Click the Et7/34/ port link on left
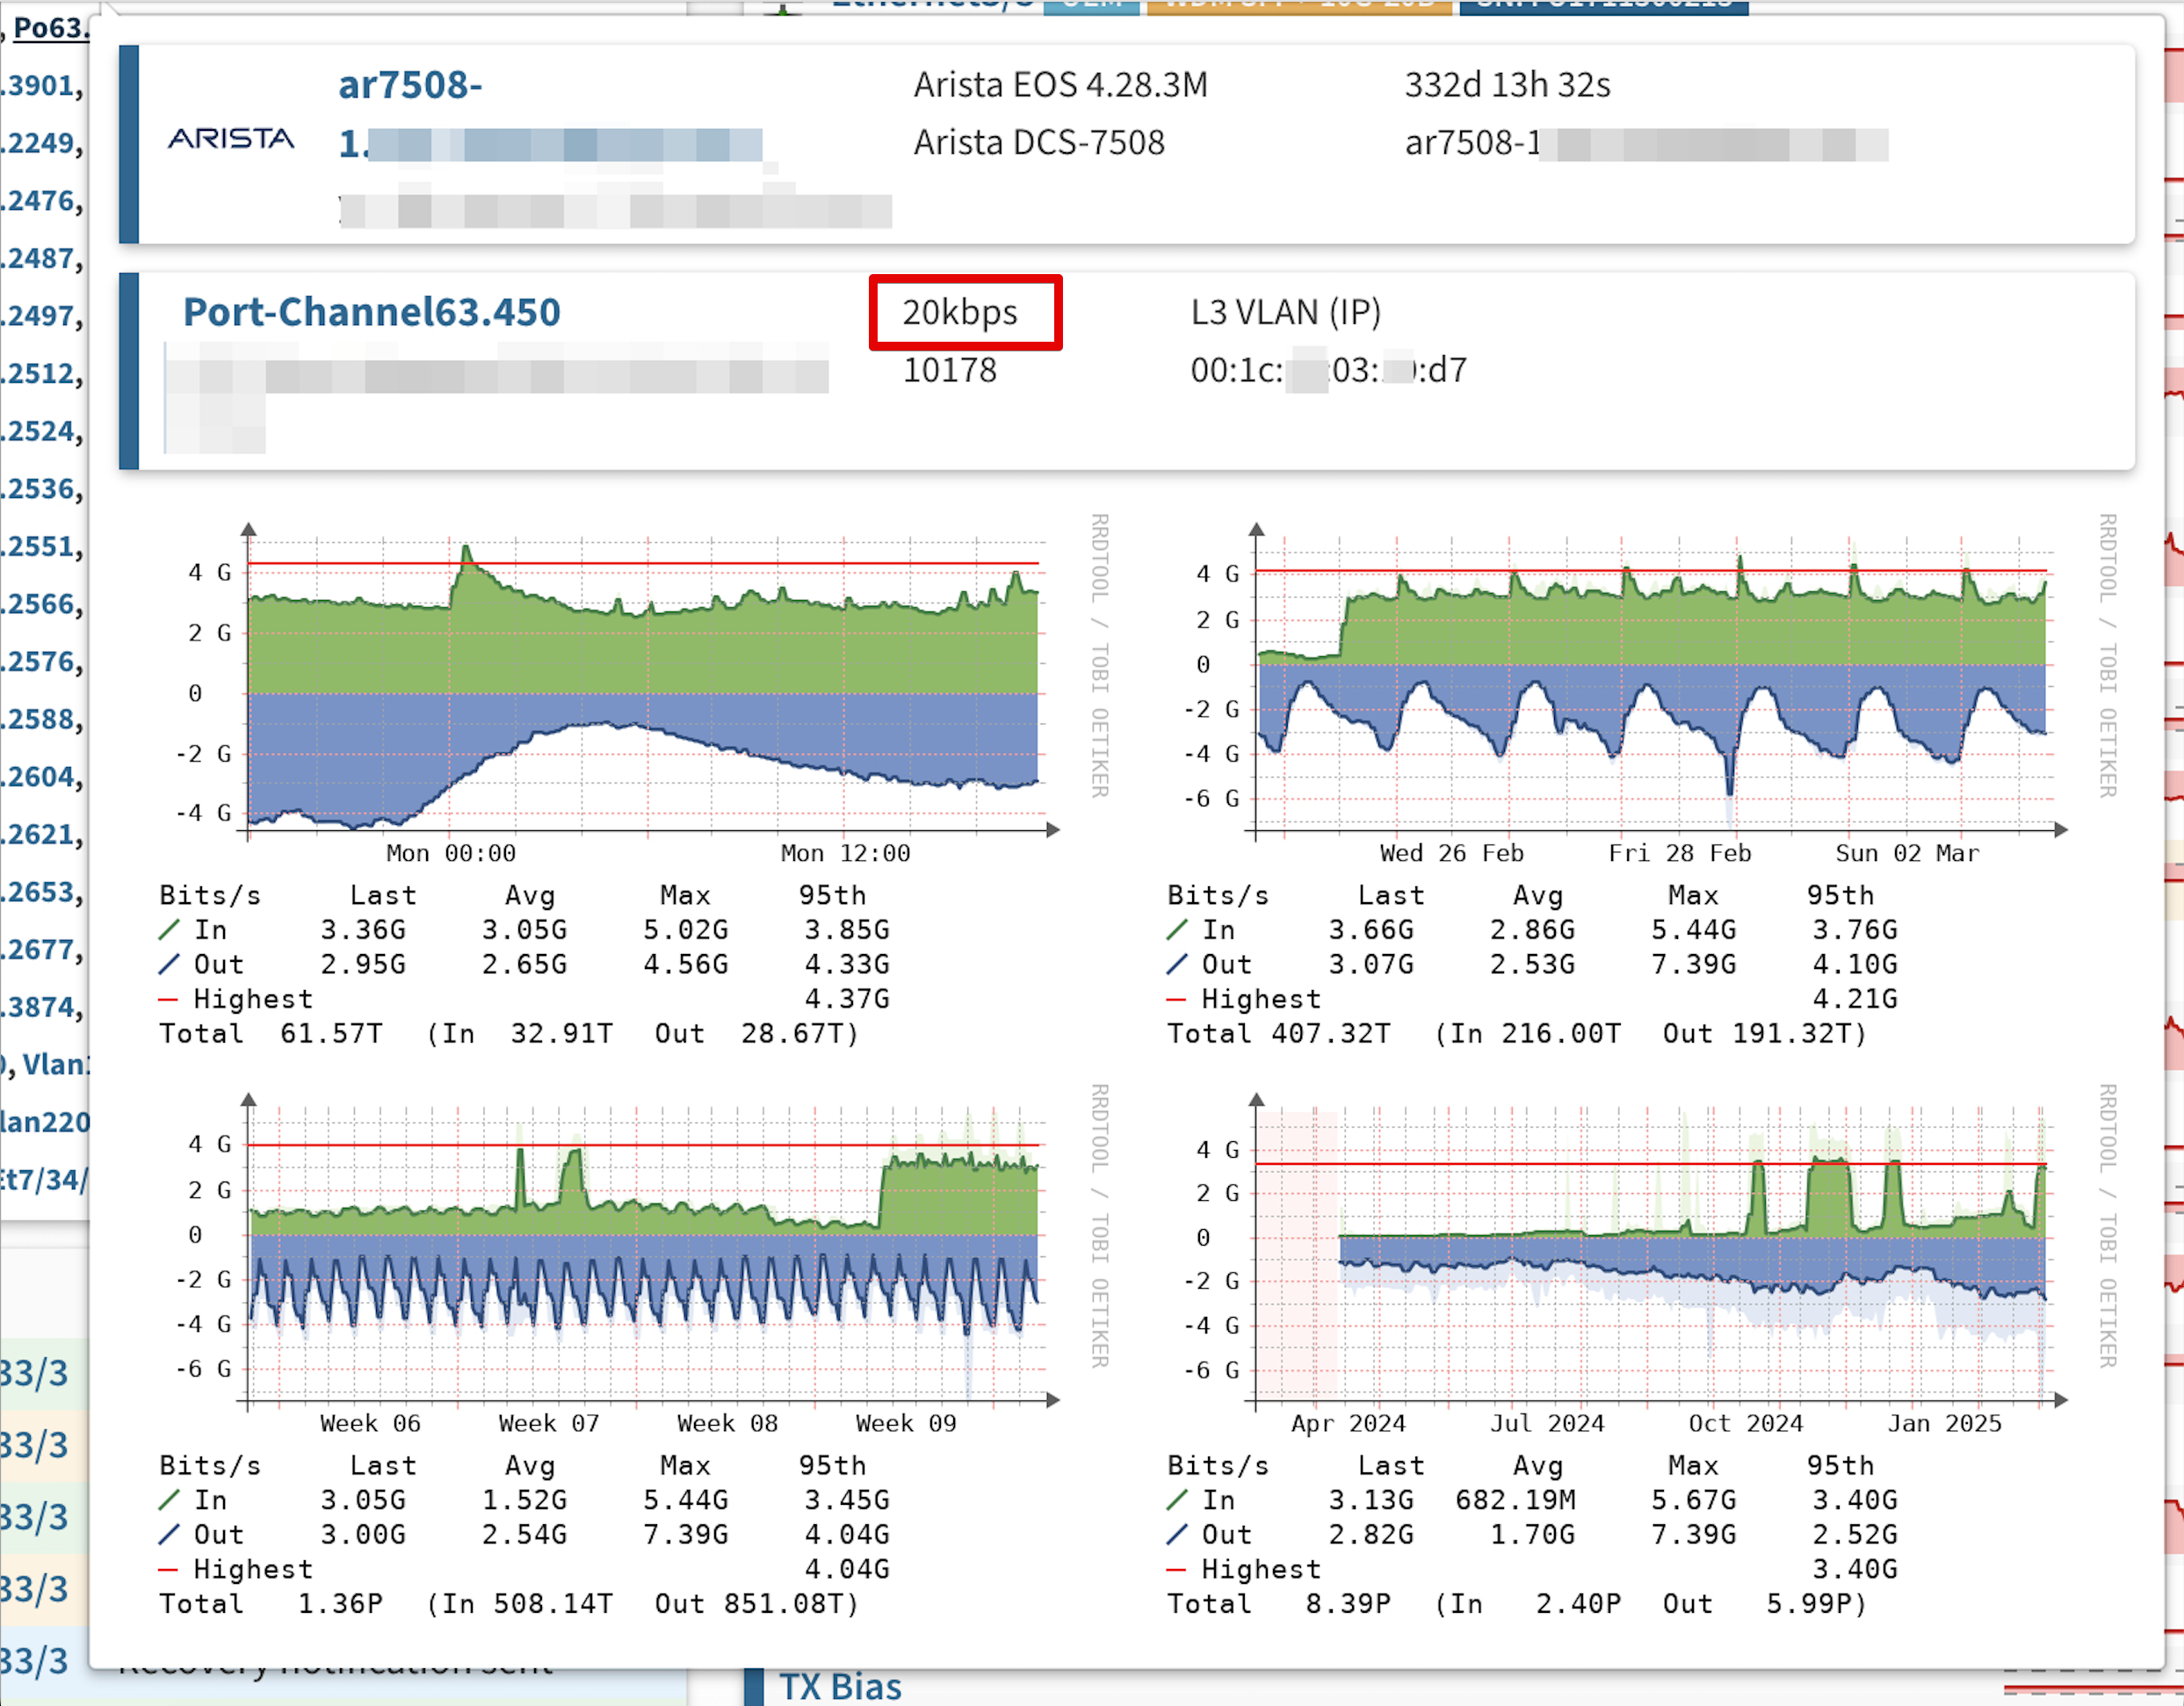2184x1706 pixels. tap(42, 1180)
